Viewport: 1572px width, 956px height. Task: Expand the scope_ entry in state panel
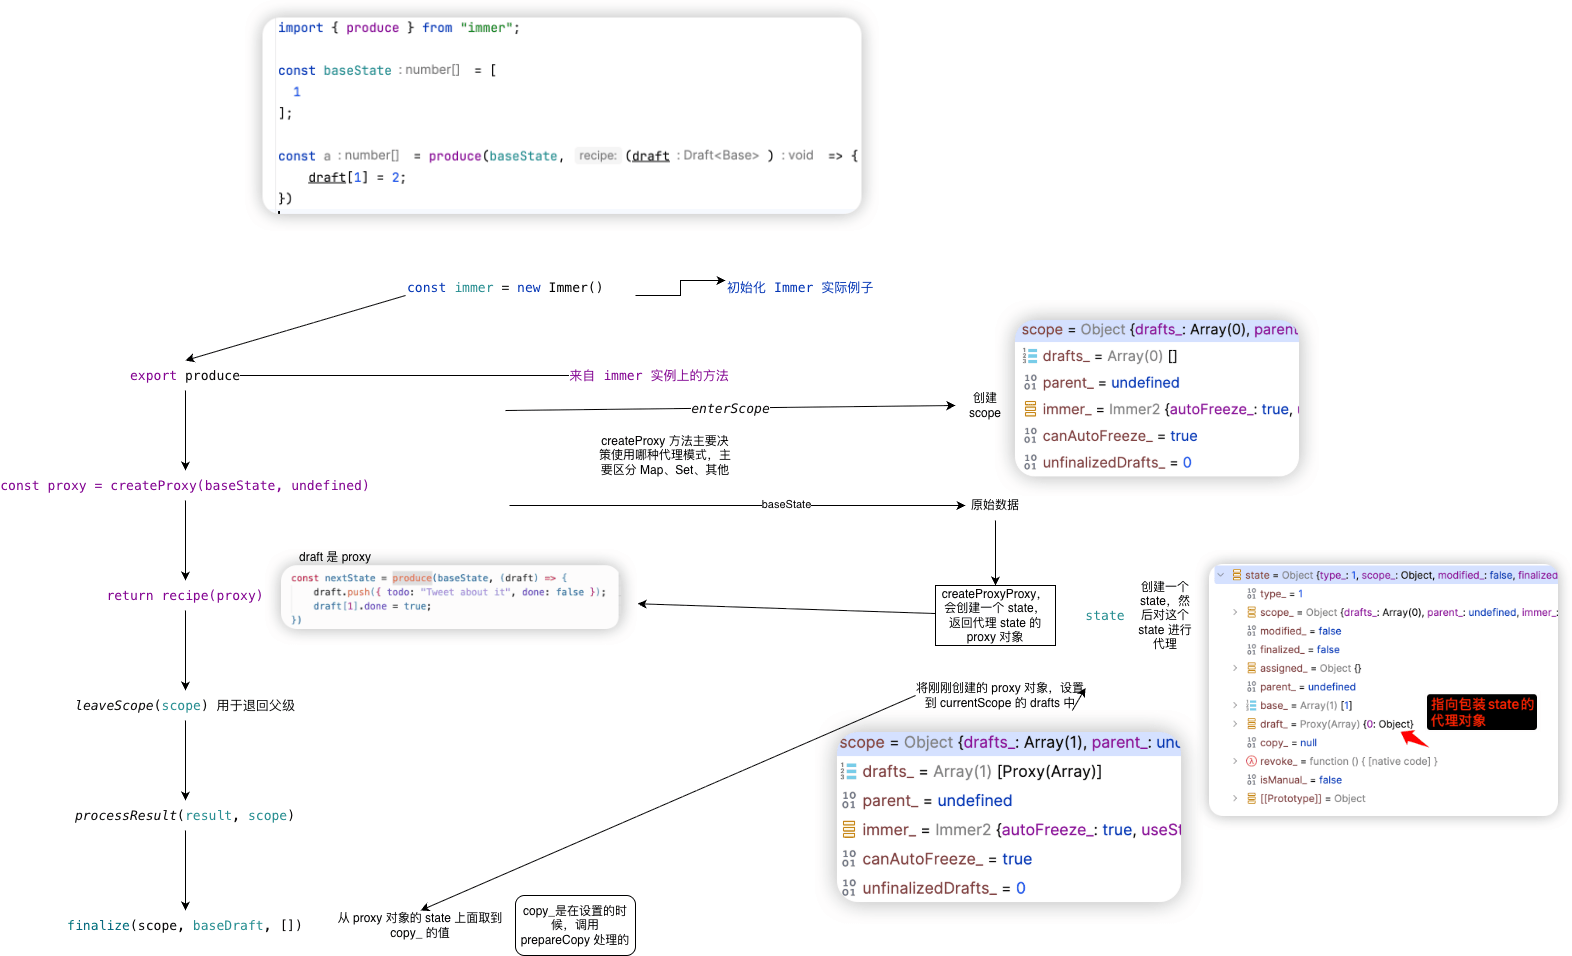pyautogui.click(x=1235, y=612)
